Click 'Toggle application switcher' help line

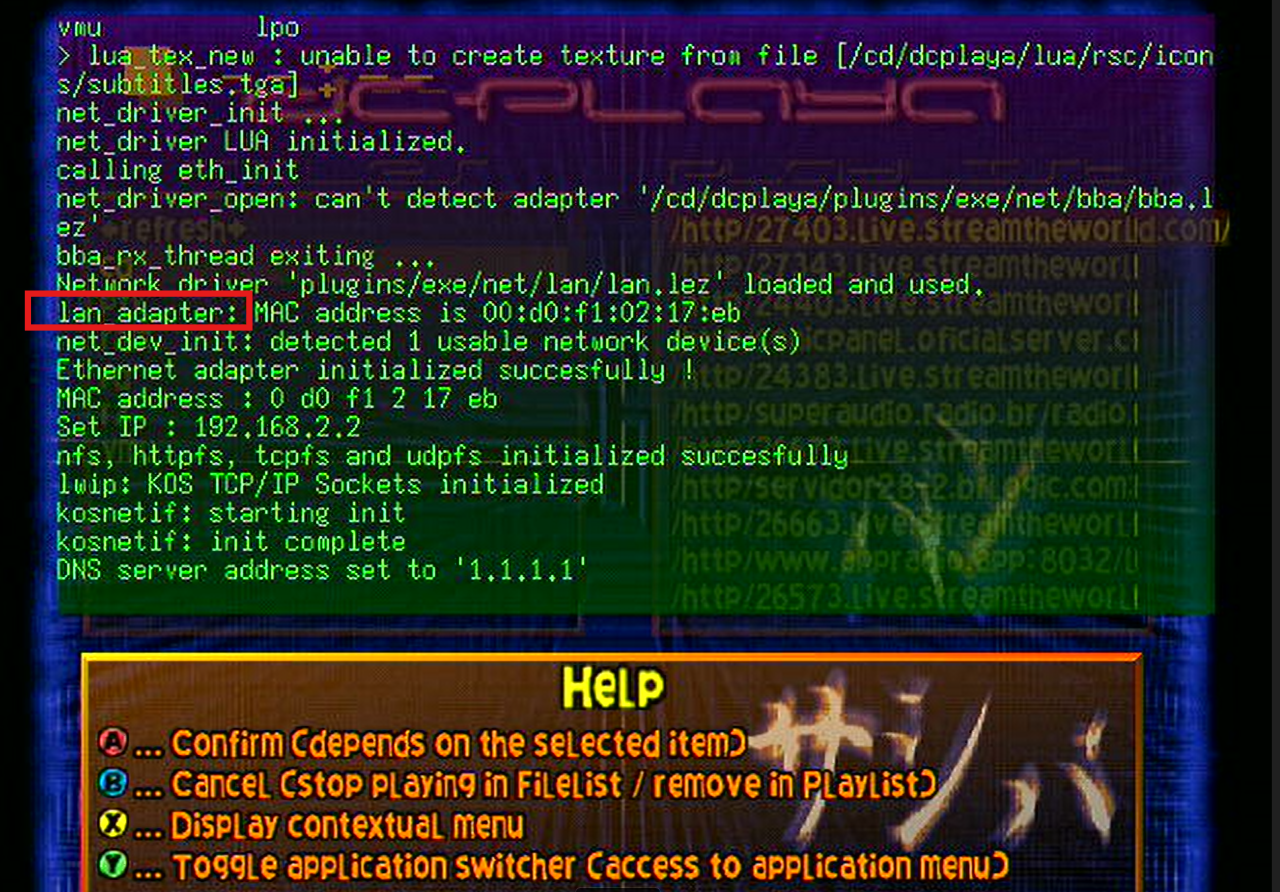click(590, 866)
